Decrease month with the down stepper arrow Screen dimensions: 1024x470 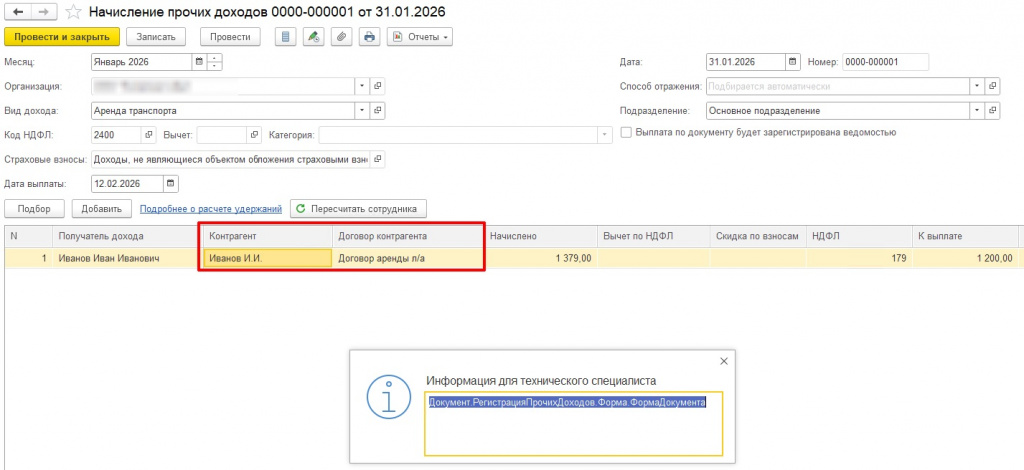click(214, 66)
